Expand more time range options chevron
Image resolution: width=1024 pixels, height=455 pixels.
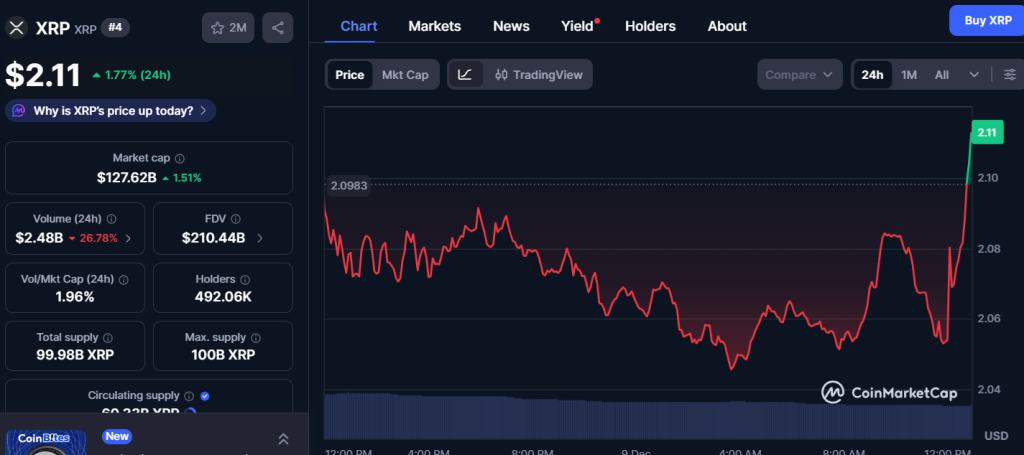974,75
